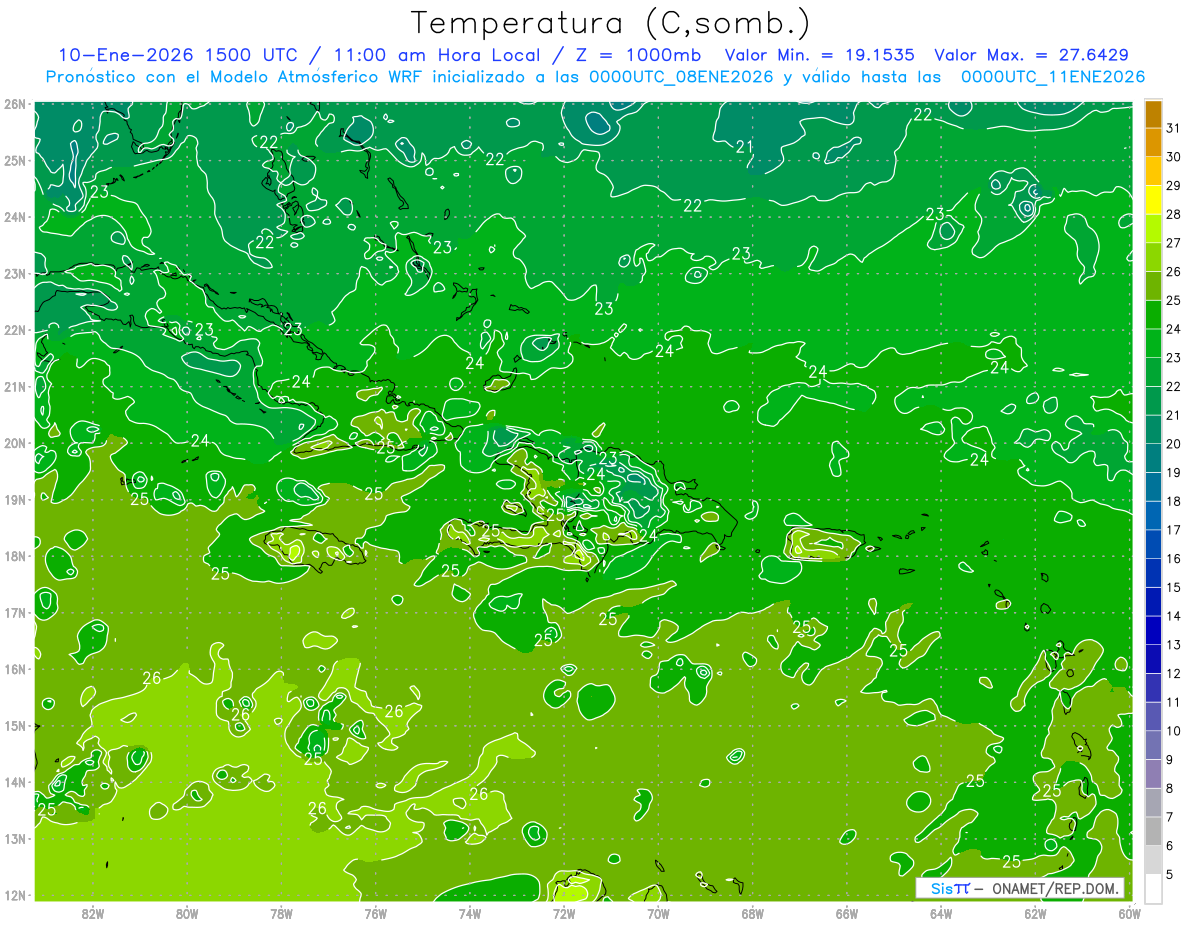Click the '64W' longitude axis label
This screenshot has width=1200, height=927.
click(941, 912)
